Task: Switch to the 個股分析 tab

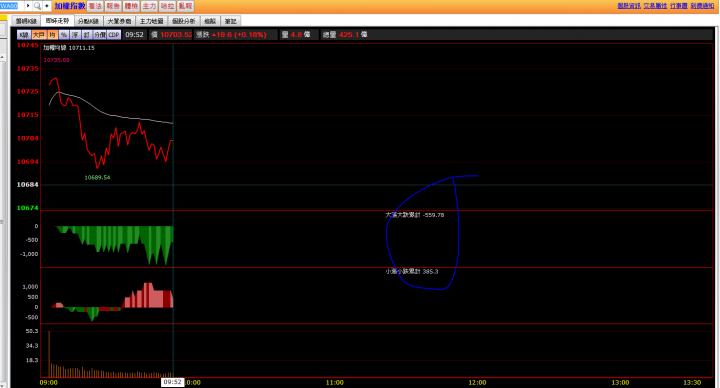Action: click(x=184, y=21)
